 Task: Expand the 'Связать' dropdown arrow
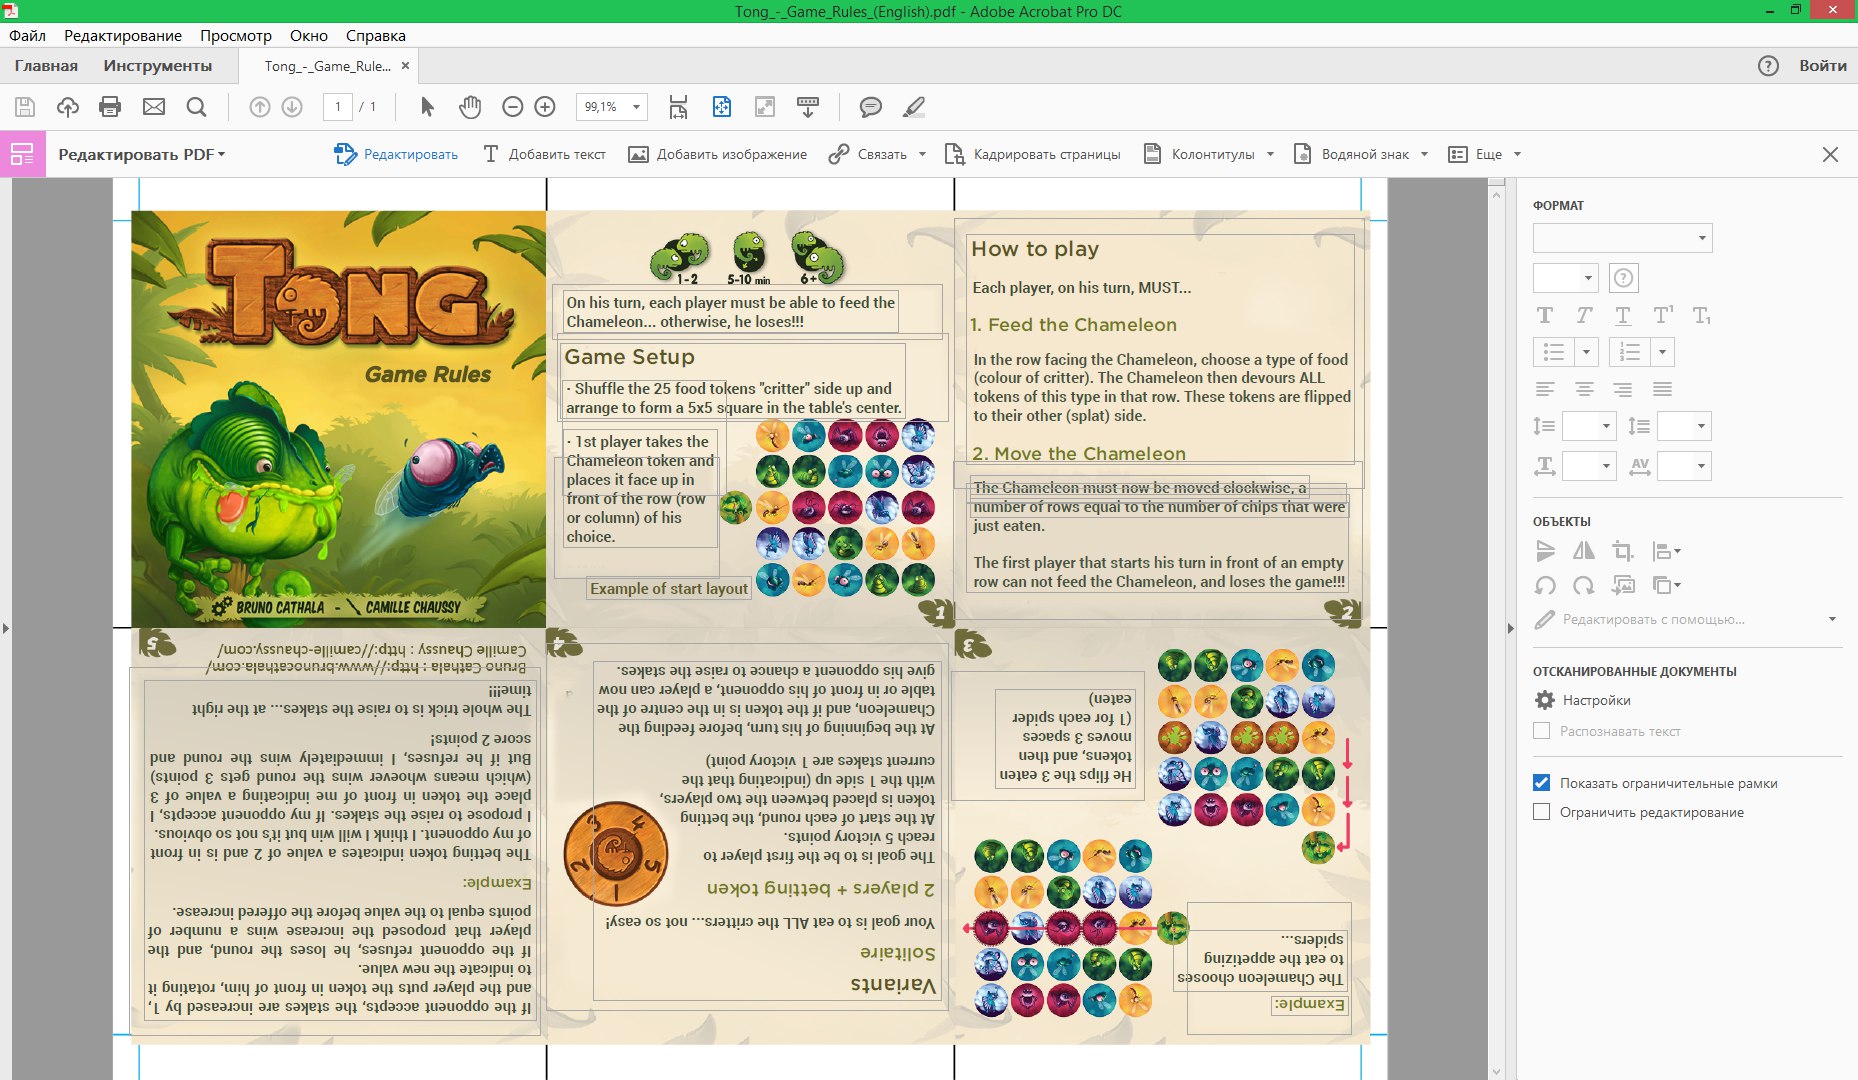[922, 154]
